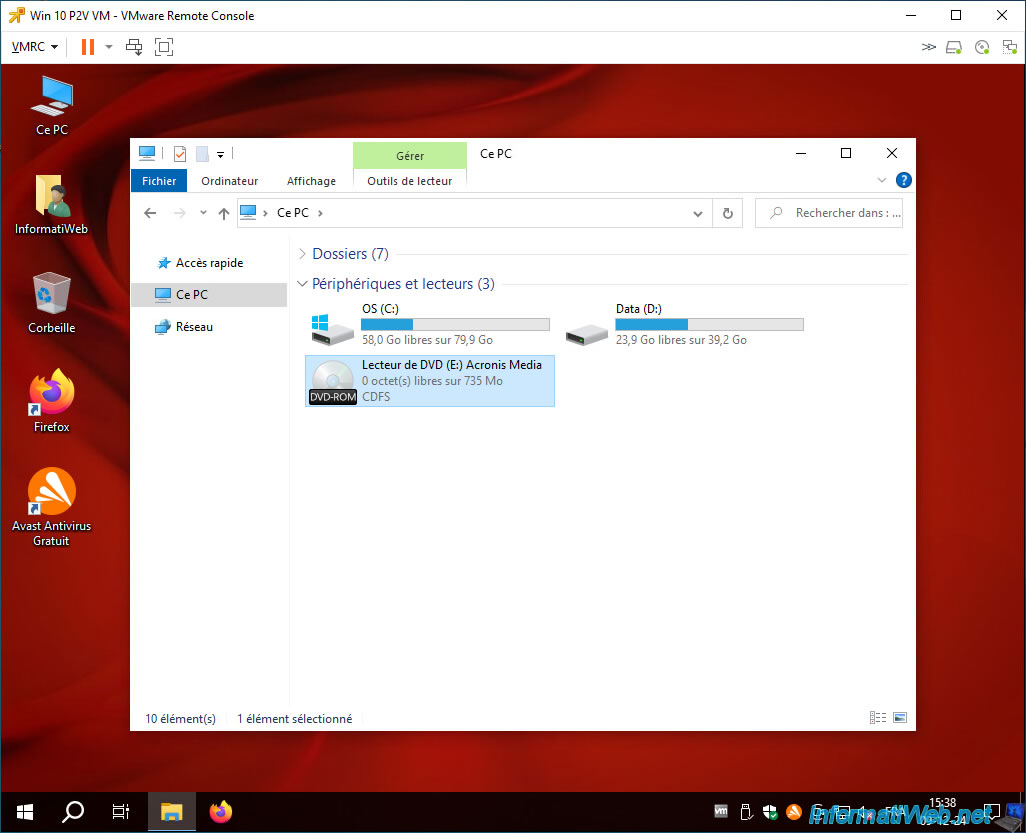Click the Rechercher dans search field
The width and height of the screenshot is (1026, 833).
coord(829,213)
